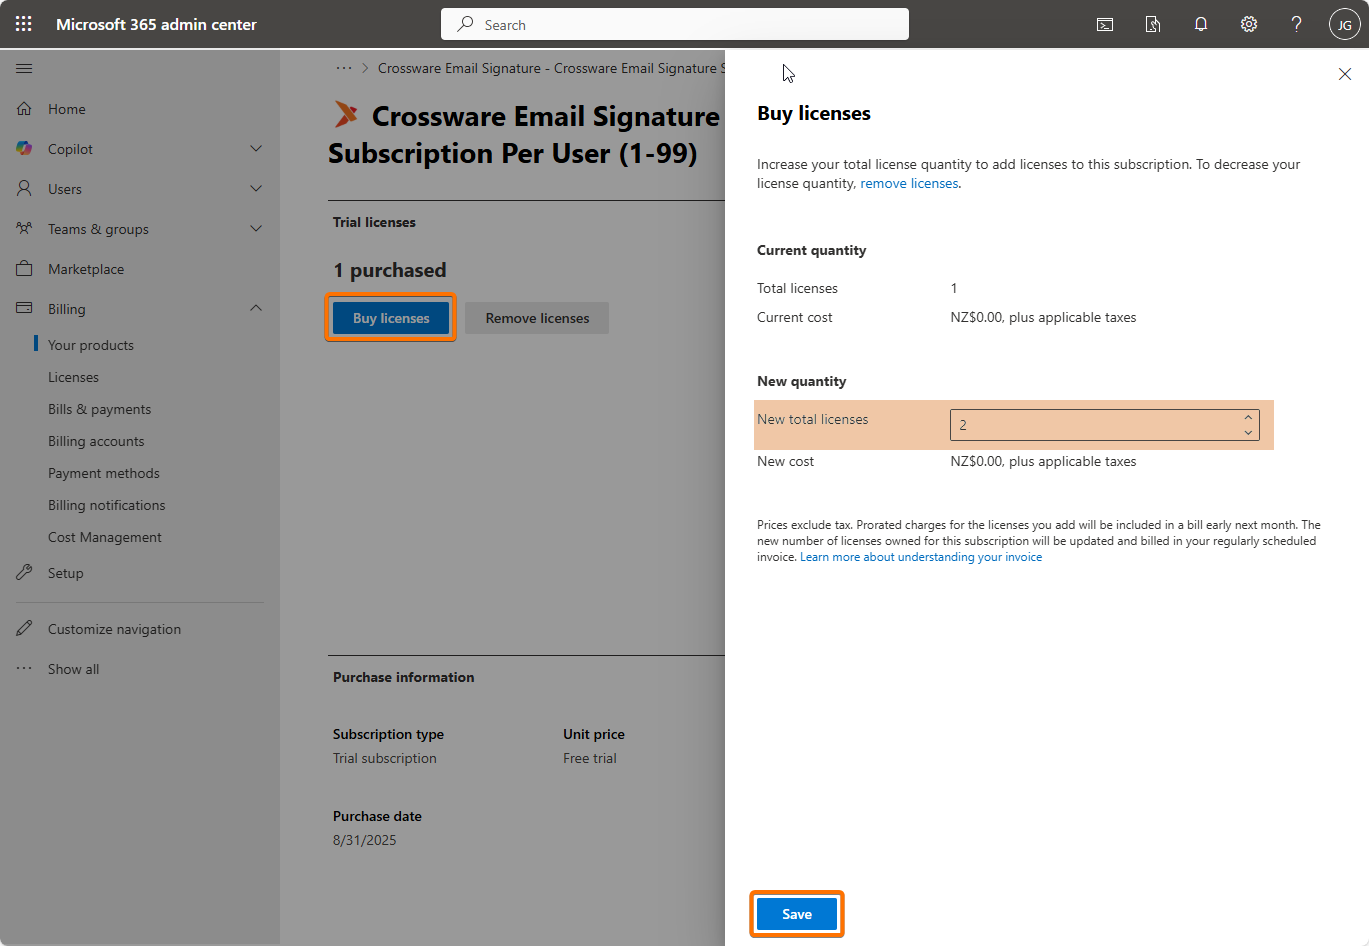
Task: Go to Licenses under Billing
Action: click(73, 377)
